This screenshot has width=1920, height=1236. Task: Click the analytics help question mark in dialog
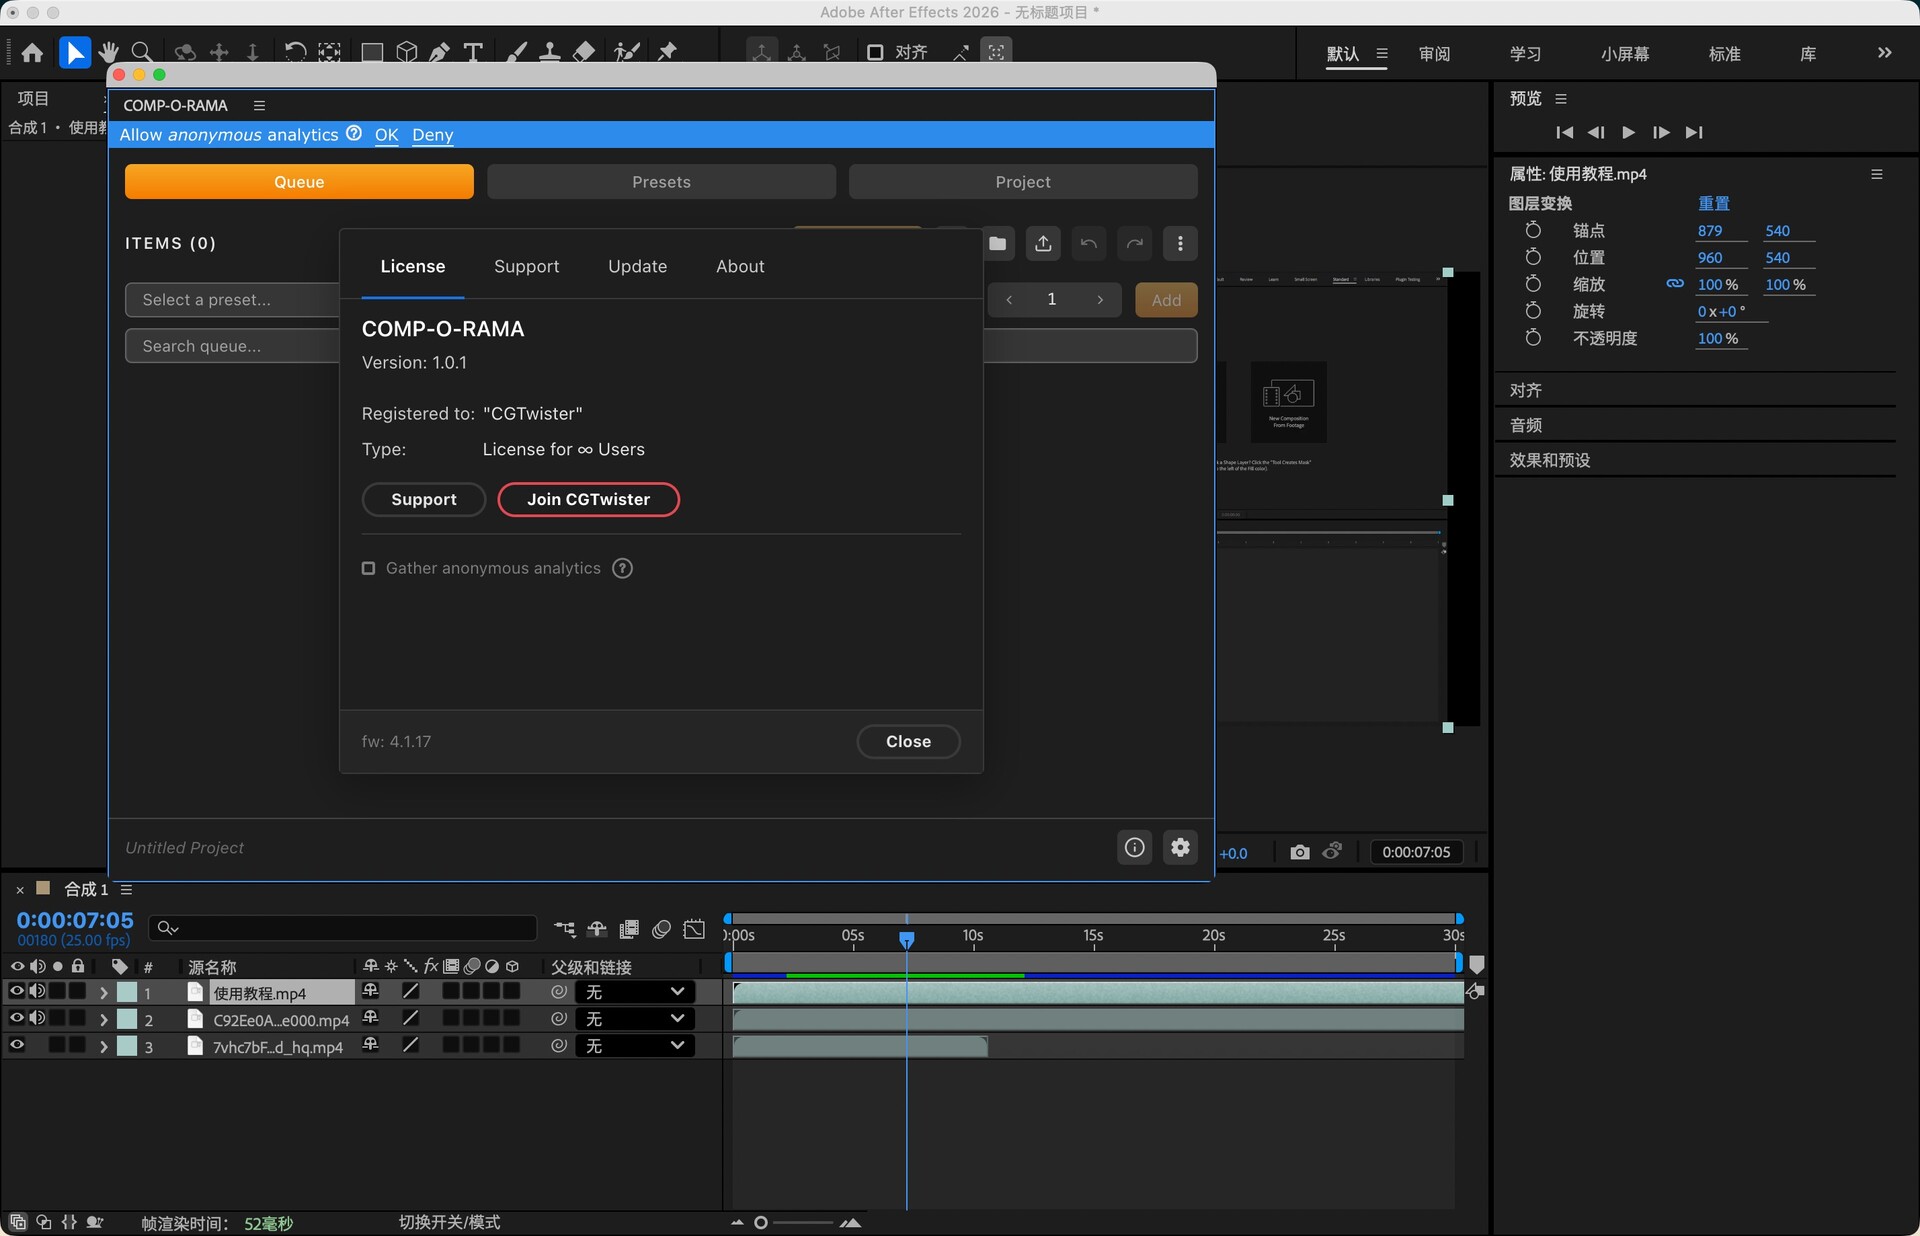tap(622, 568)
